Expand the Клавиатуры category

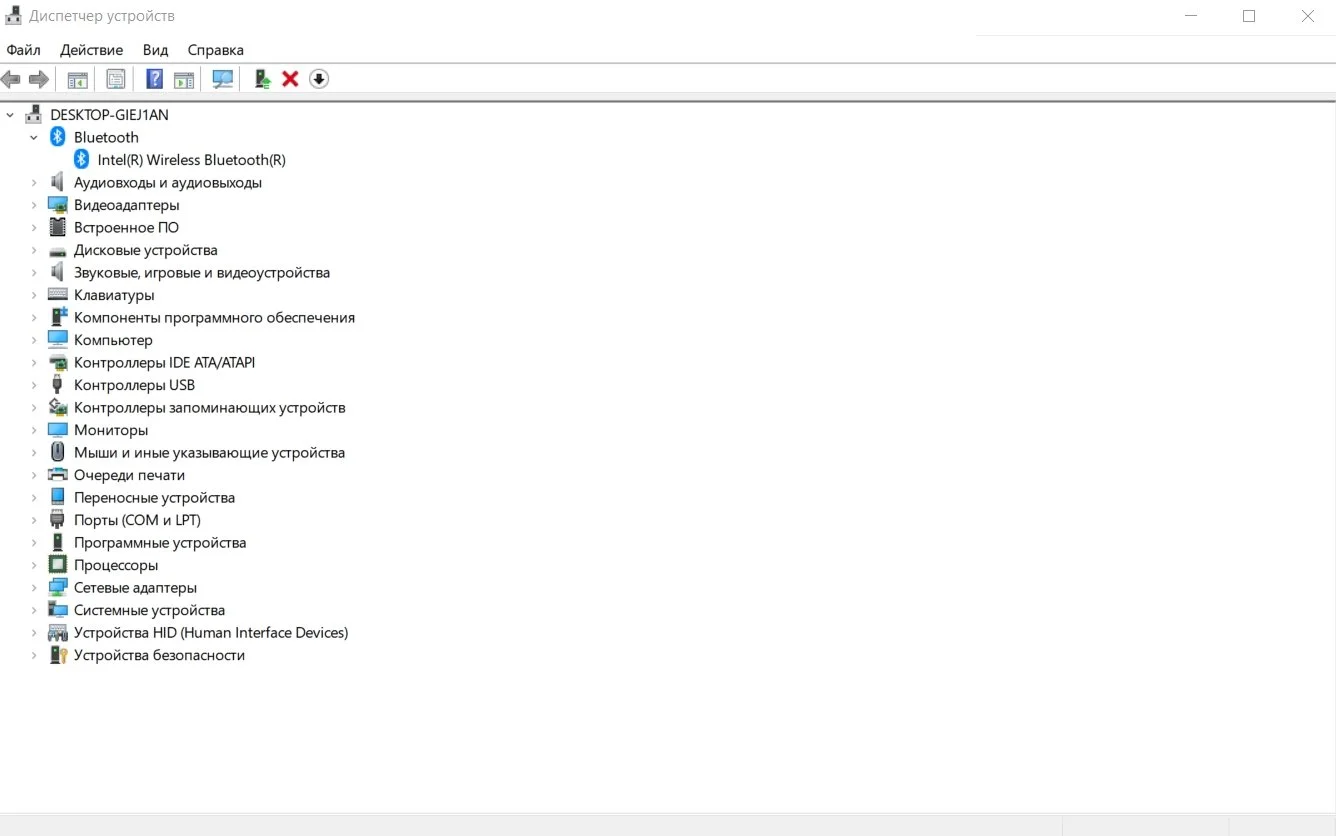click(34, 295)
